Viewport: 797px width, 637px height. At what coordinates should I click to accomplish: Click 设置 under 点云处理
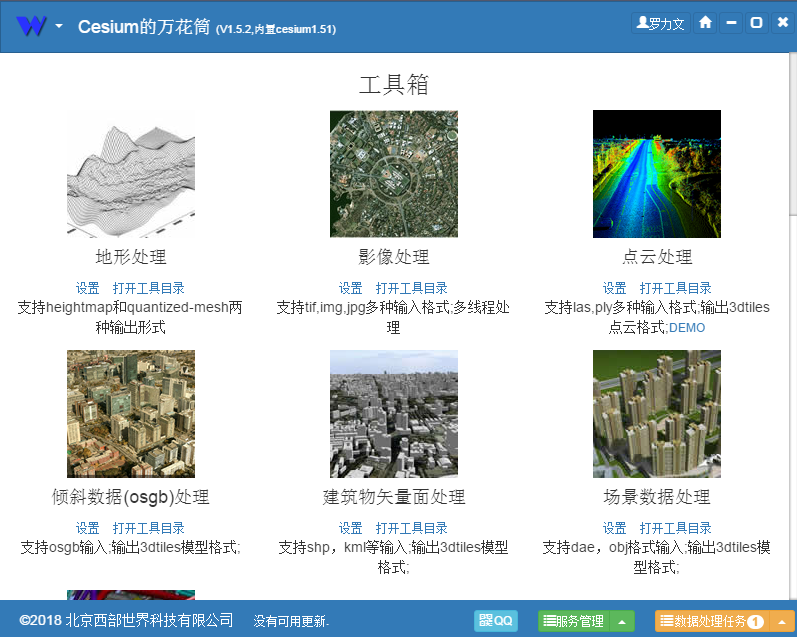coord(615,288)
